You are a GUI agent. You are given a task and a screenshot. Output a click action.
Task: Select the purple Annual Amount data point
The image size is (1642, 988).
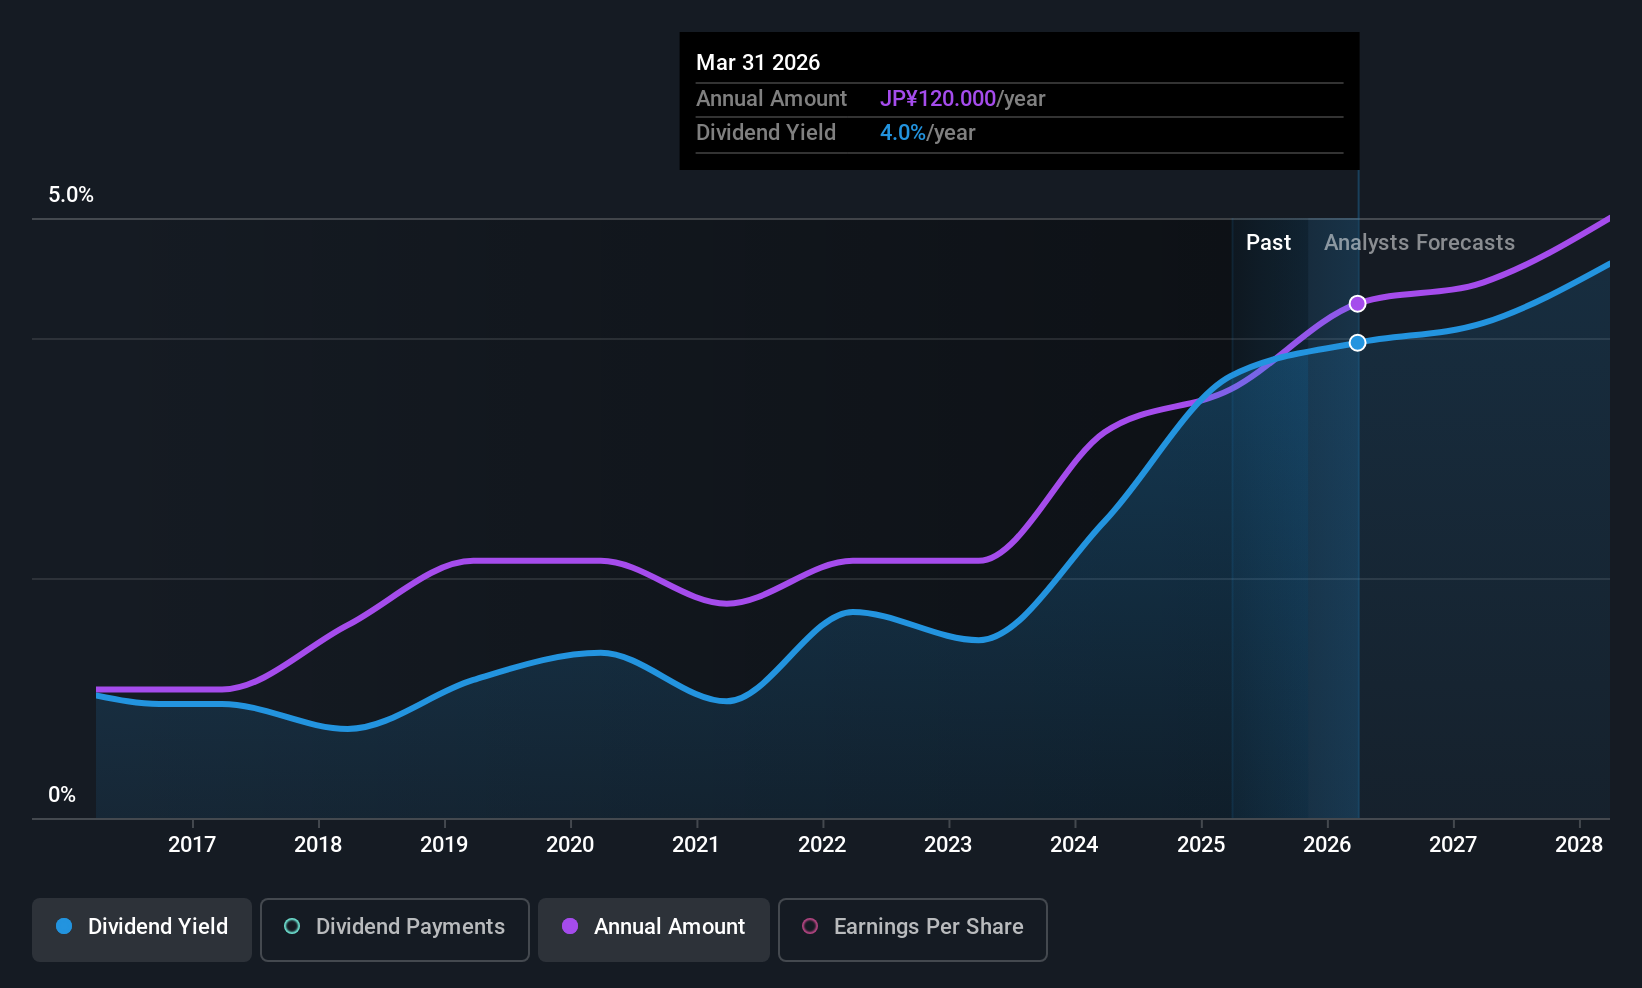[x=1357, y=304]
